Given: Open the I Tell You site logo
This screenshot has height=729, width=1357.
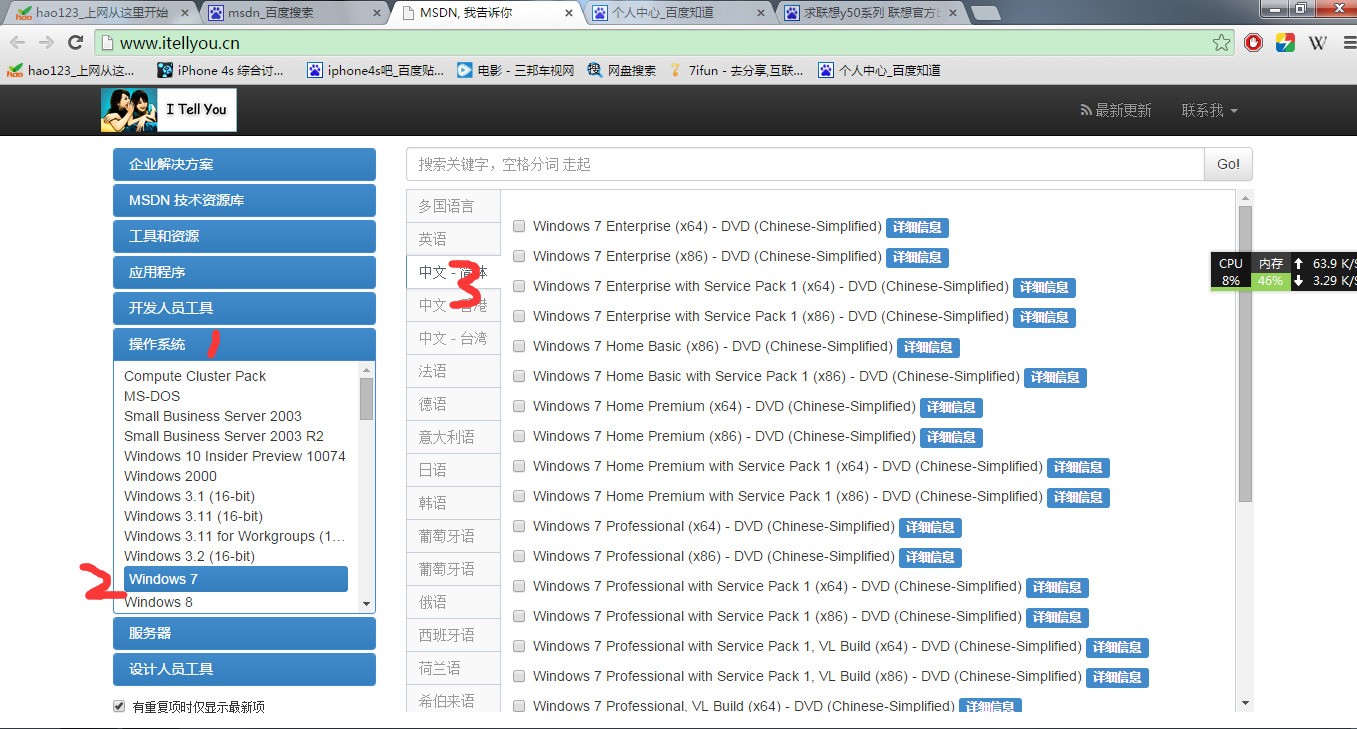Looking at the screenshot, I should (x=169, y=110).
